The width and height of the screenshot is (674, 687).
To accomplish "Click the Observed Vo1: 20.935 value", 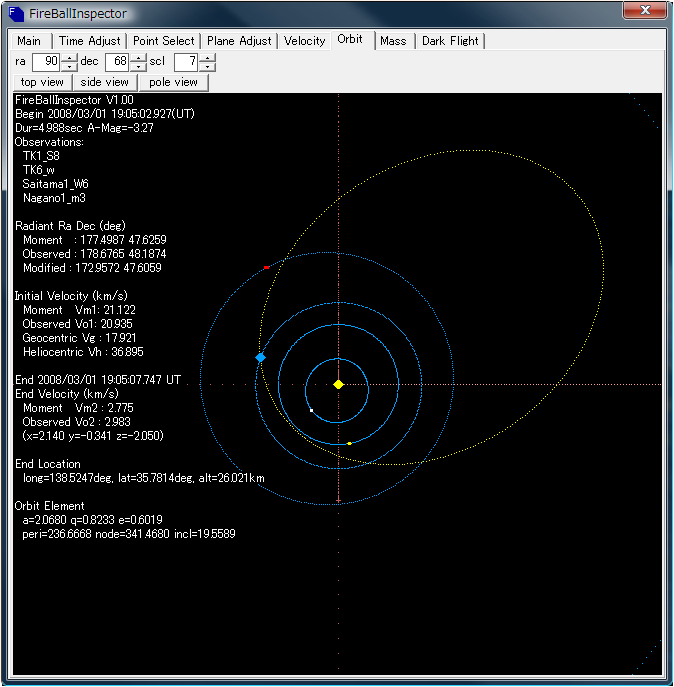I will (x=78, y=324).
